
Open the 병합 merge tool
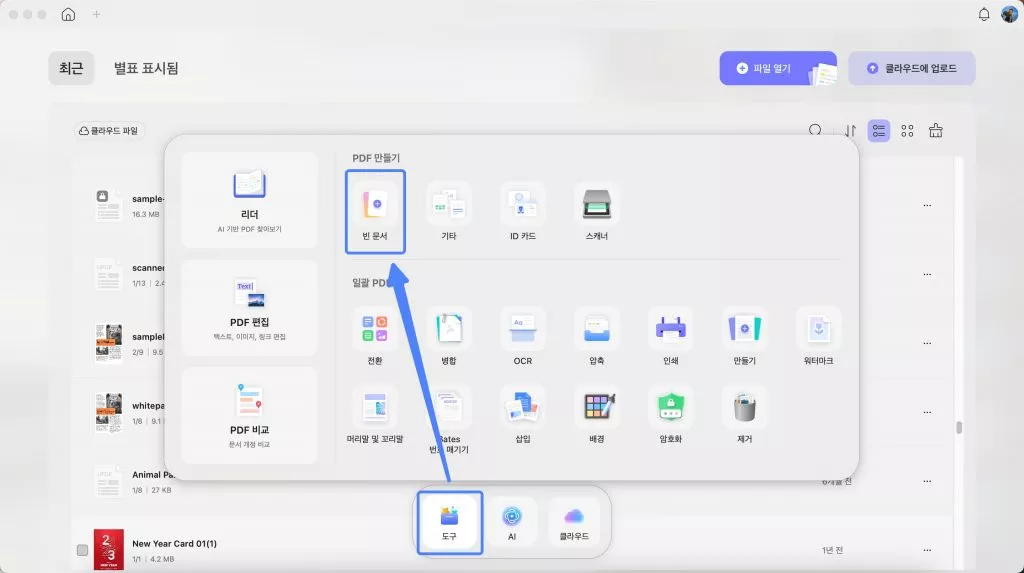pyautogui.click(x=449, y=336)
